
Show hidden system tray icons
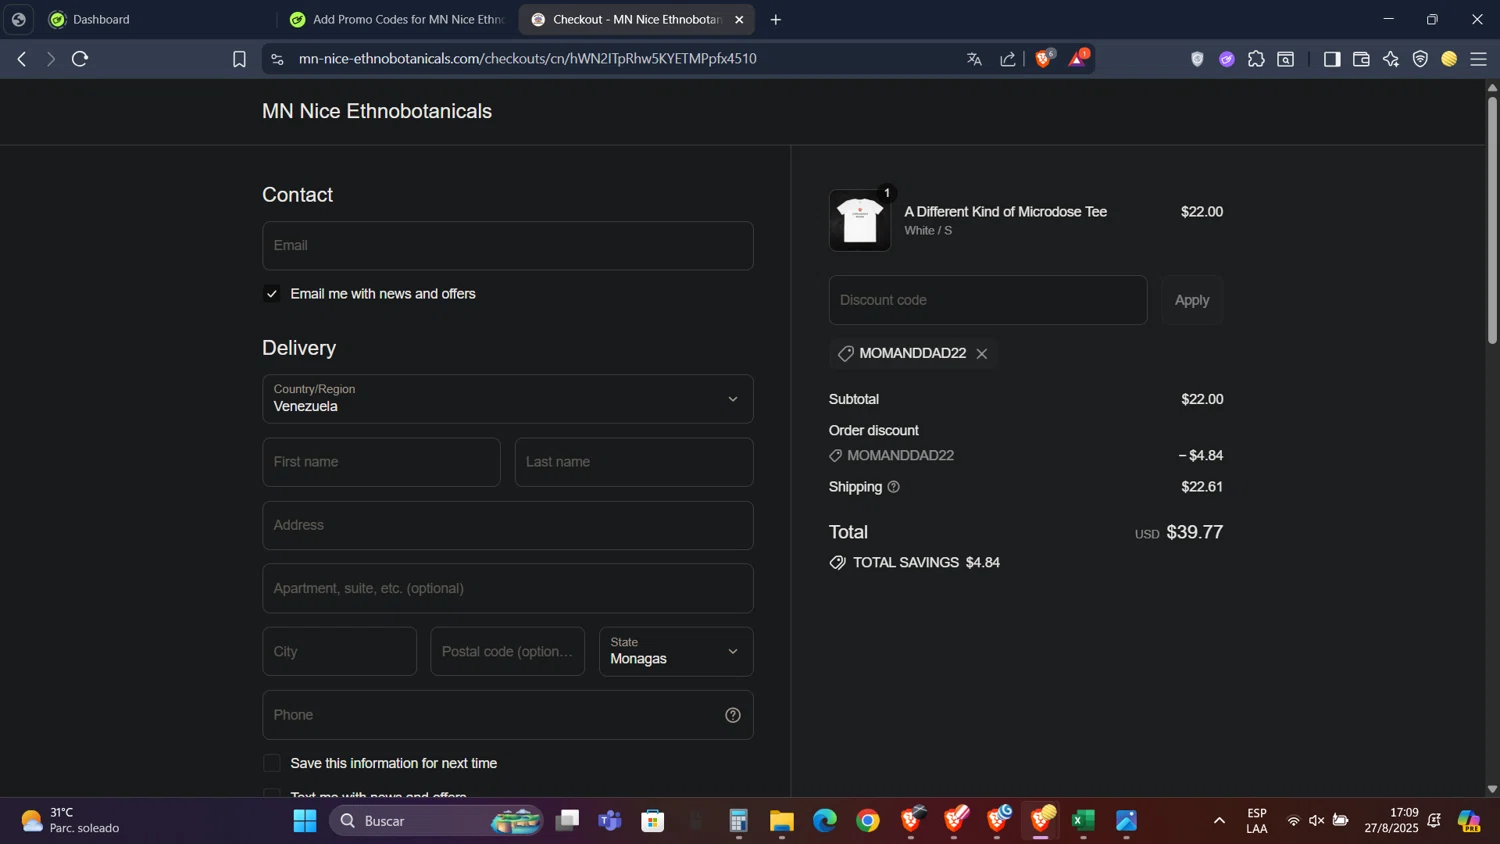[x=1219, y=821]
